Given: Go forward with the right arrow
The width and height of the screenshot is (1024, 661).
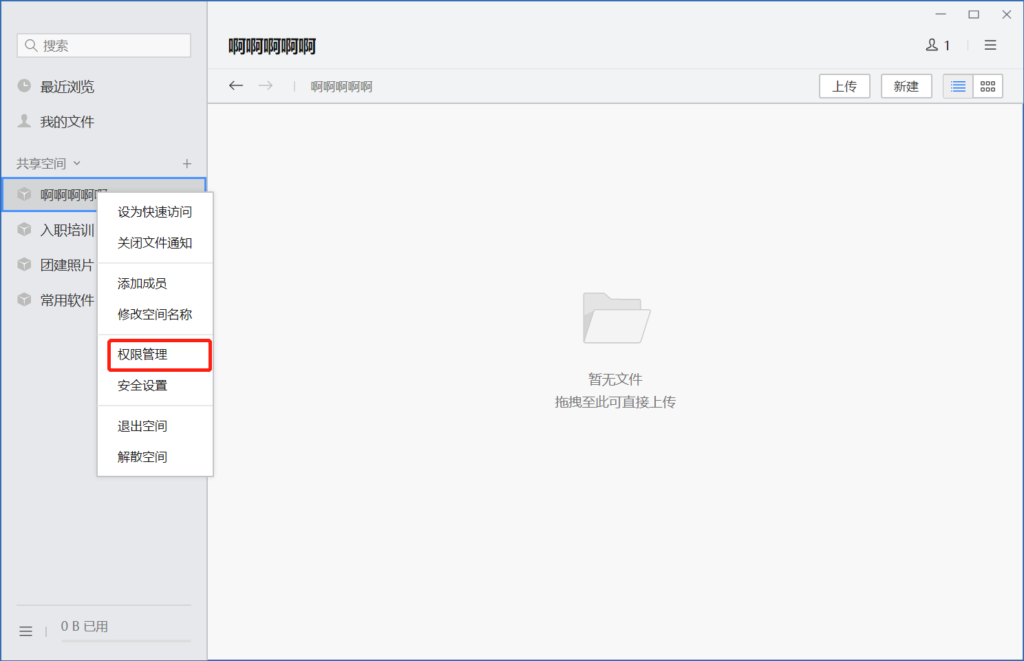Looking at the screenshot, I should pos(265,86).
